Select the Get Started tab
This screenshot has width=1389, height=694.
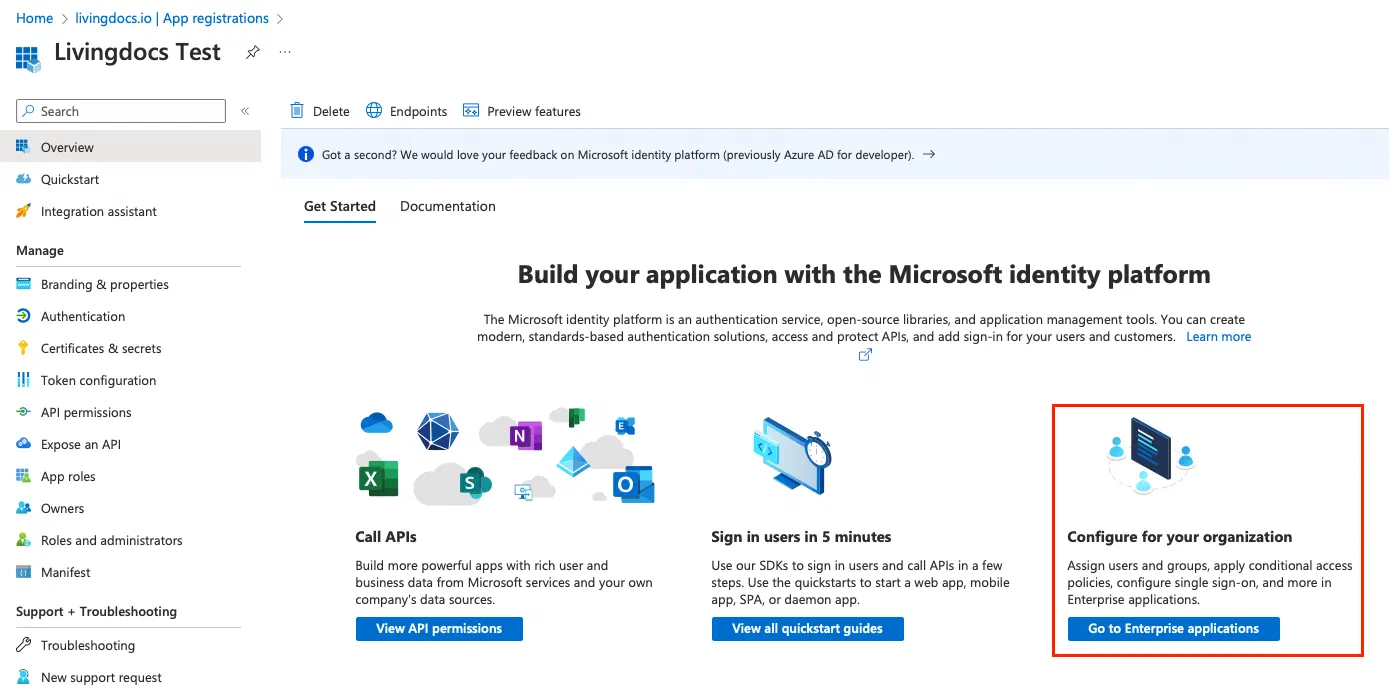[340, 206]
